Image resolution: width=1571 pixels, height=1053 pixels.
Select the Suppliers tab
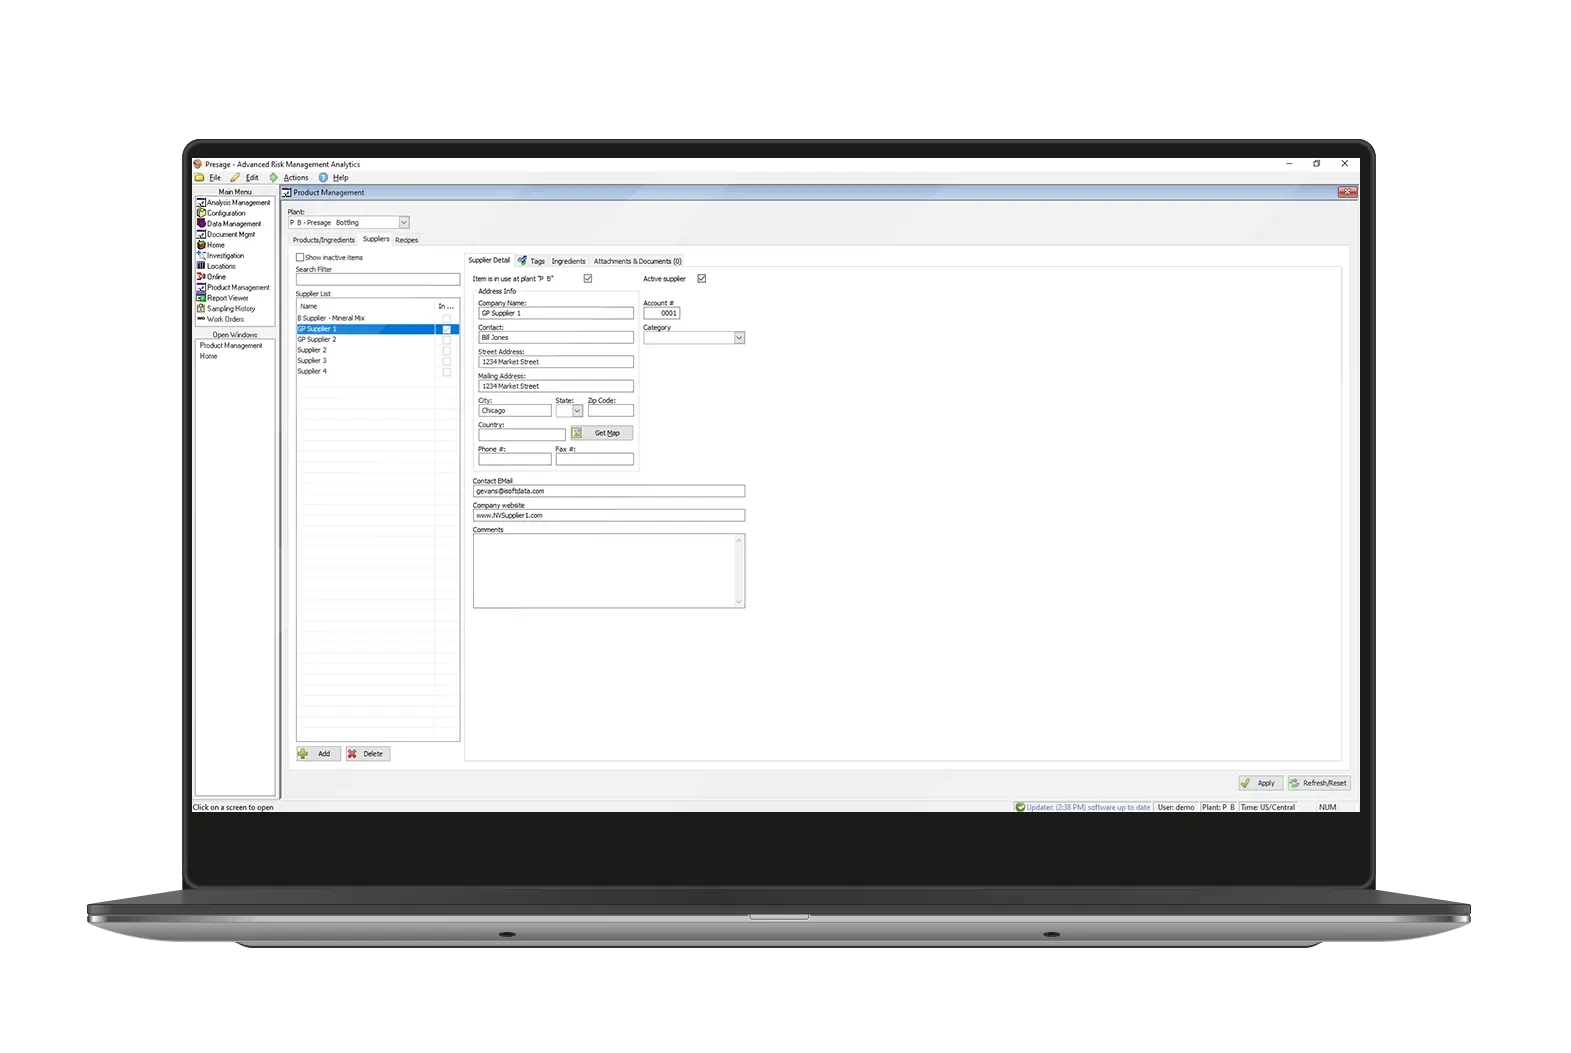pos(376,239)
